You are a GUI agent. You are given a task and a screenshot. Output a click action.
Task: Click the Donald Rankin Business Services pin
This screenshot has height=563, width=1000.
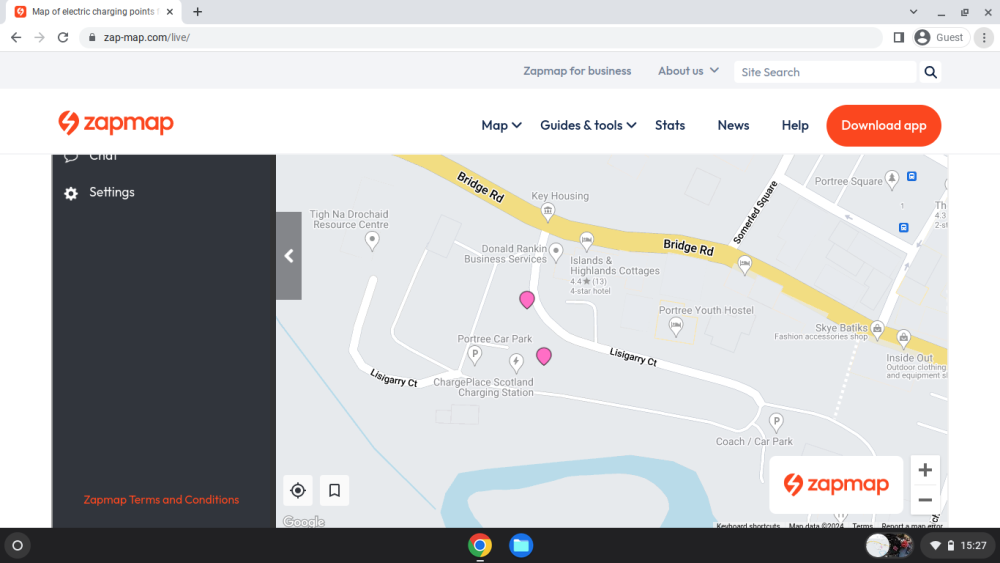(556, 252)
